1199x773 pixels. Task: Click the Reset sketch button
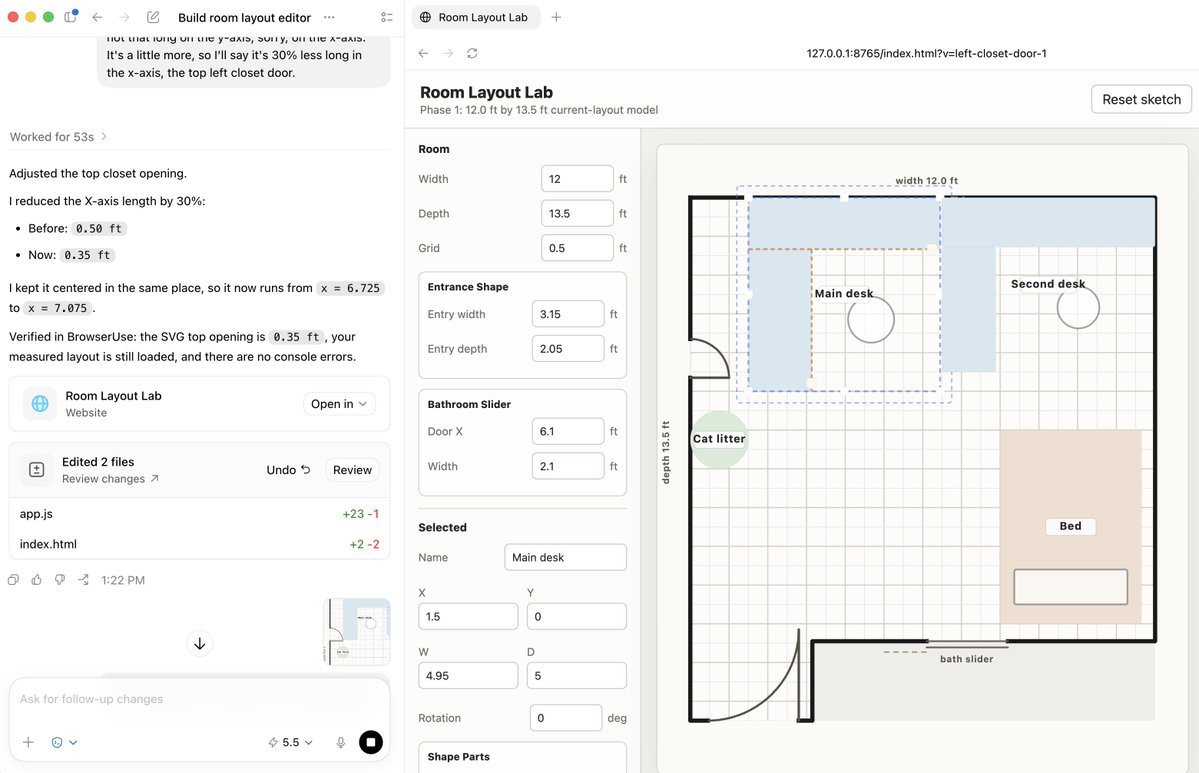point(1141,99)
